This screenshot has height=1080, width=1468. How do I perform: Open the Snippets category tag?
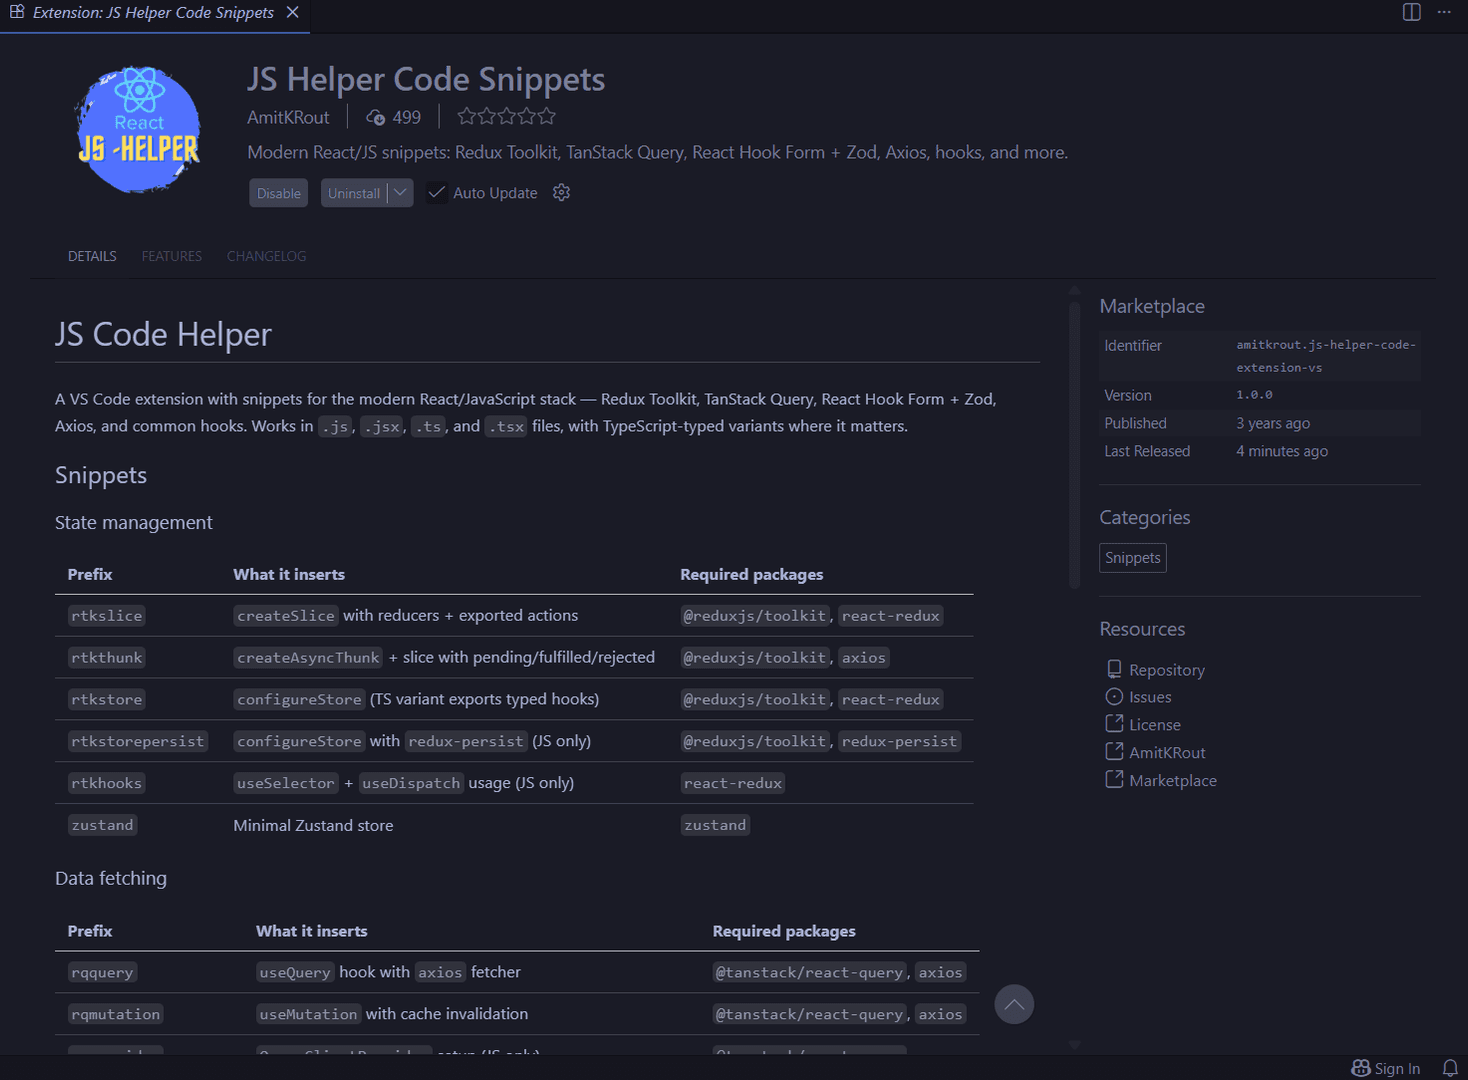(1132, 558)
